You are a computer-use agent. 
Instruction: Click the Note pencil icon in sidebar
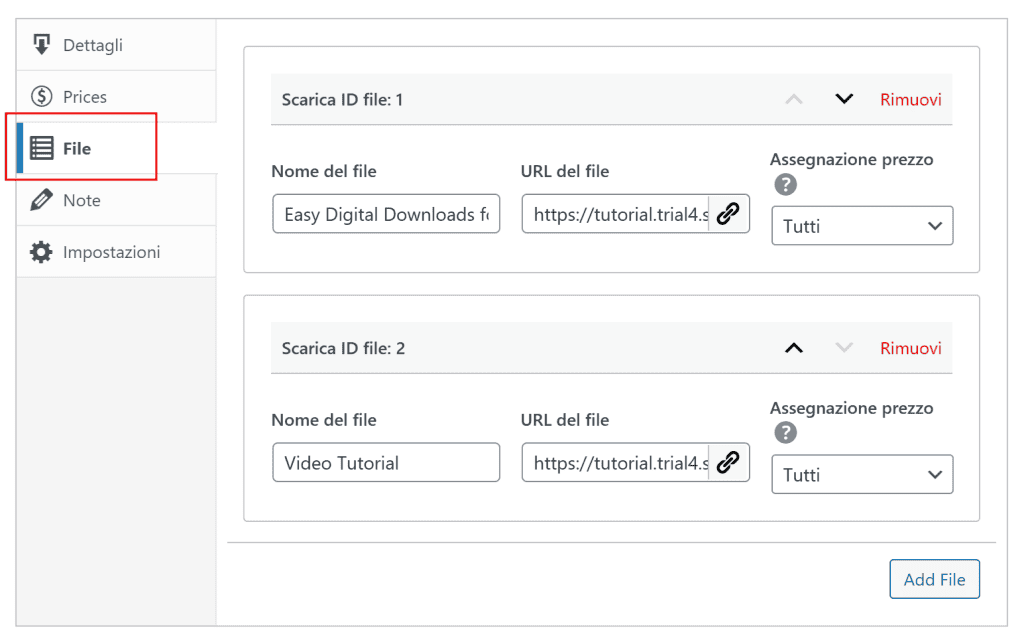click(x=41, y=200)
